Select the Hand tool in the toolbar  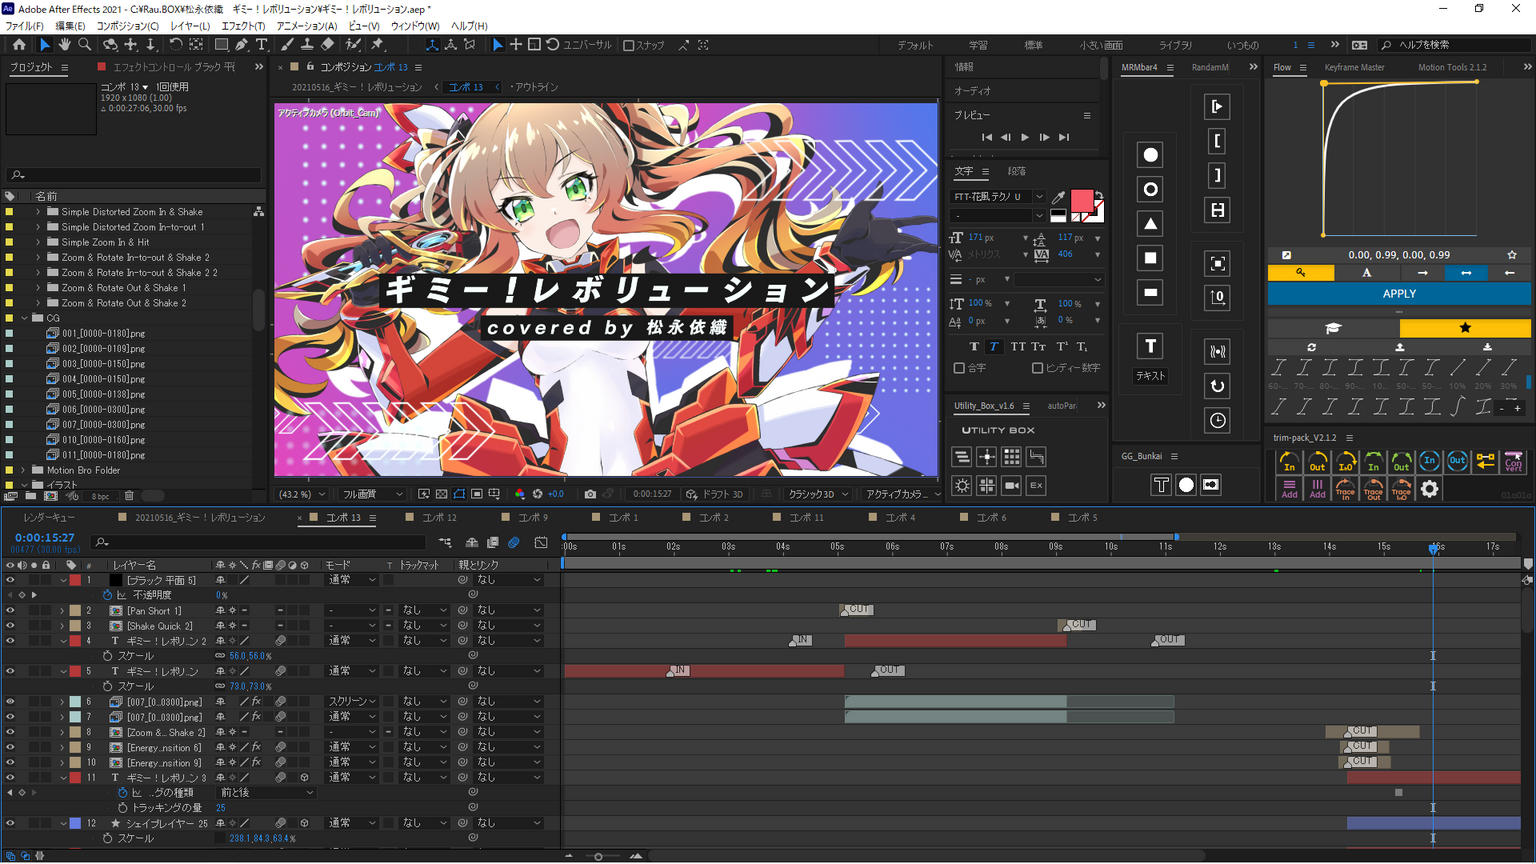64,45
